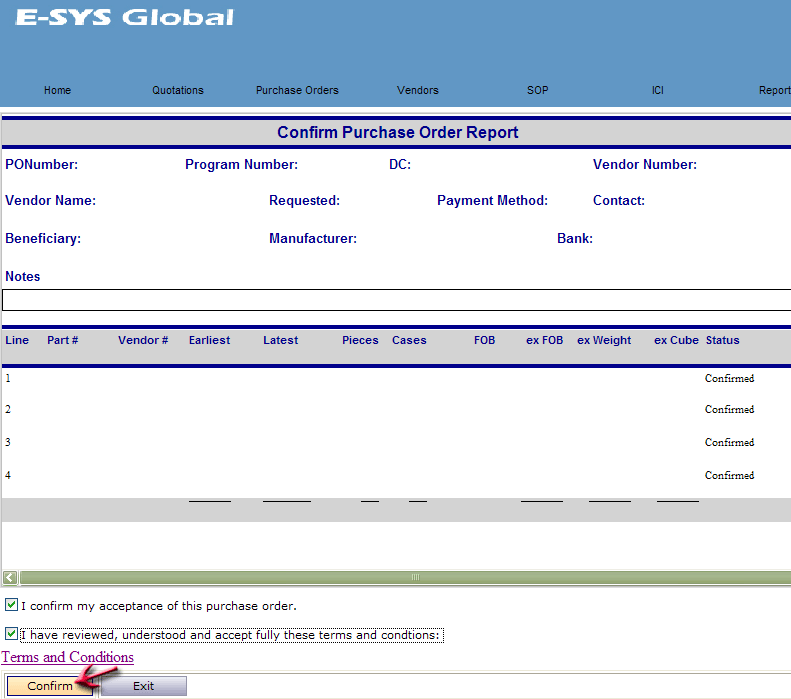Click line number 1 in the table

coord(8,378)
